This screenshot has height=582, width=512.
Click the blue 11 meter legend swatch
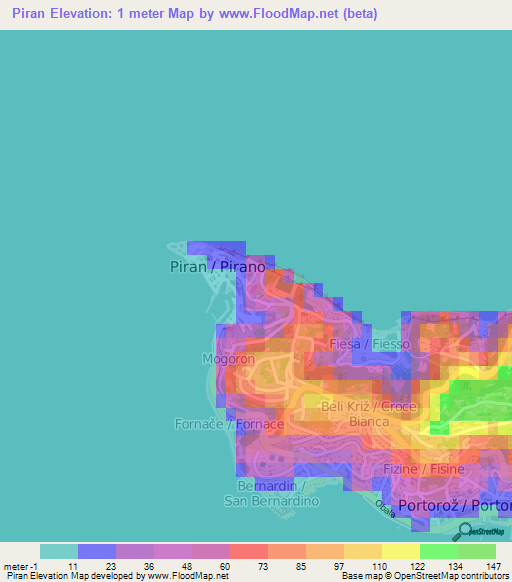click(97, 551)
